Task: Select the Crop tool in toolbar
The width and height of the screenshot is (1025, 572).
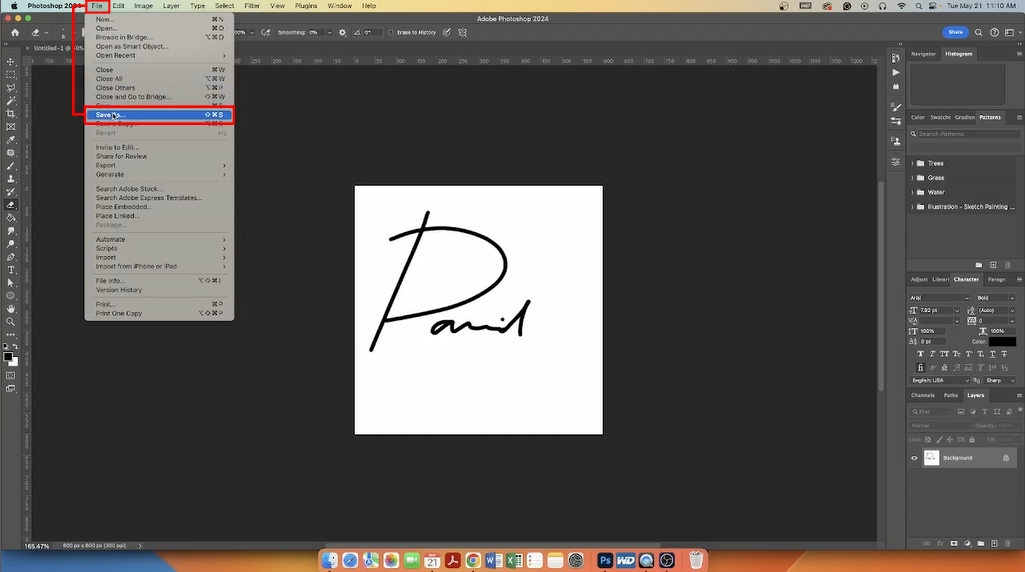Action: point(10,114)
